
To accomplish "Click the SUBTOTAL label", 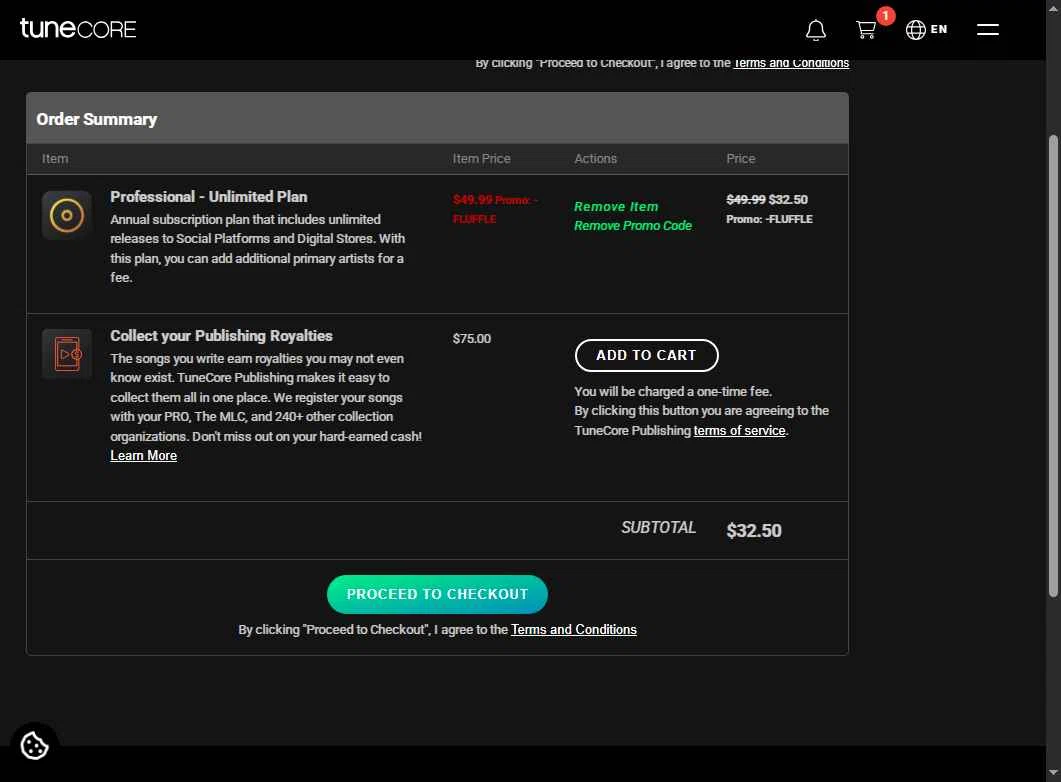I will [x=658, y=528].
